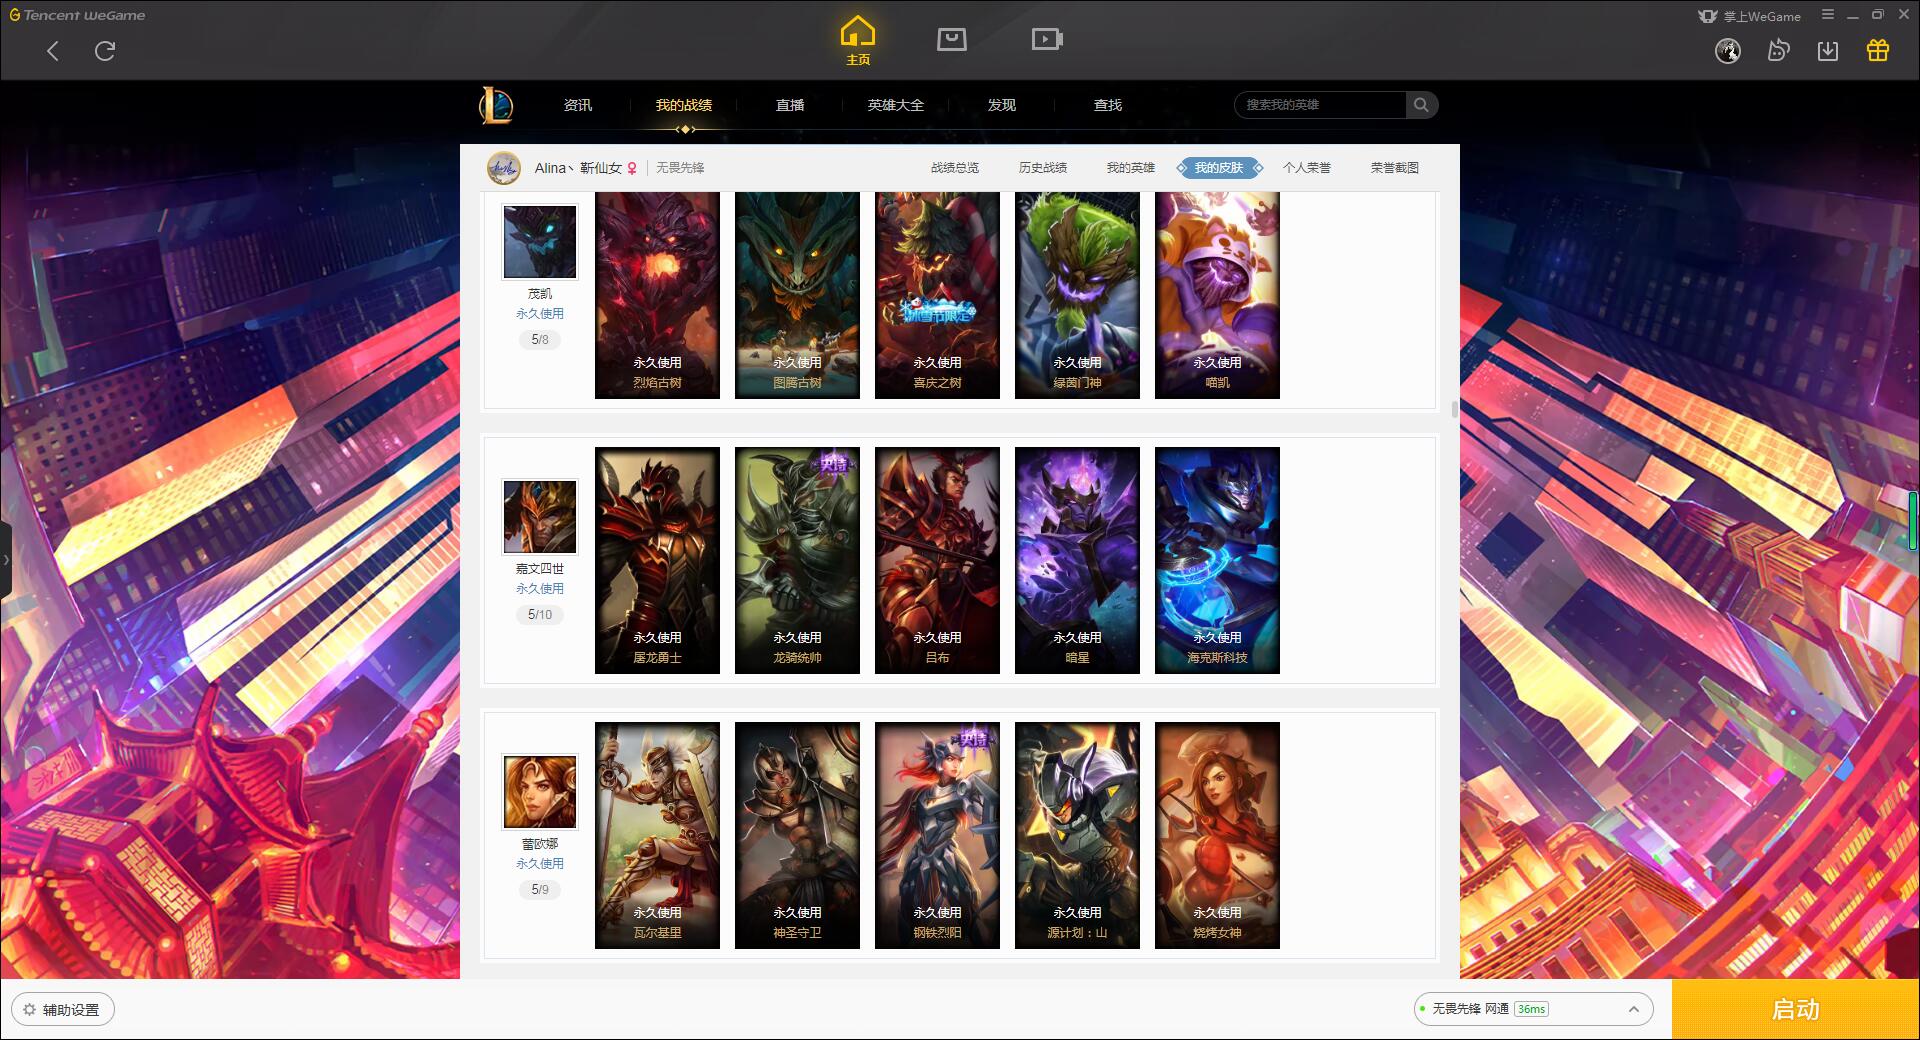The image size is (1920, 1040).
Task: Click the 5/8 skin count badge
Action: (540, 340)
